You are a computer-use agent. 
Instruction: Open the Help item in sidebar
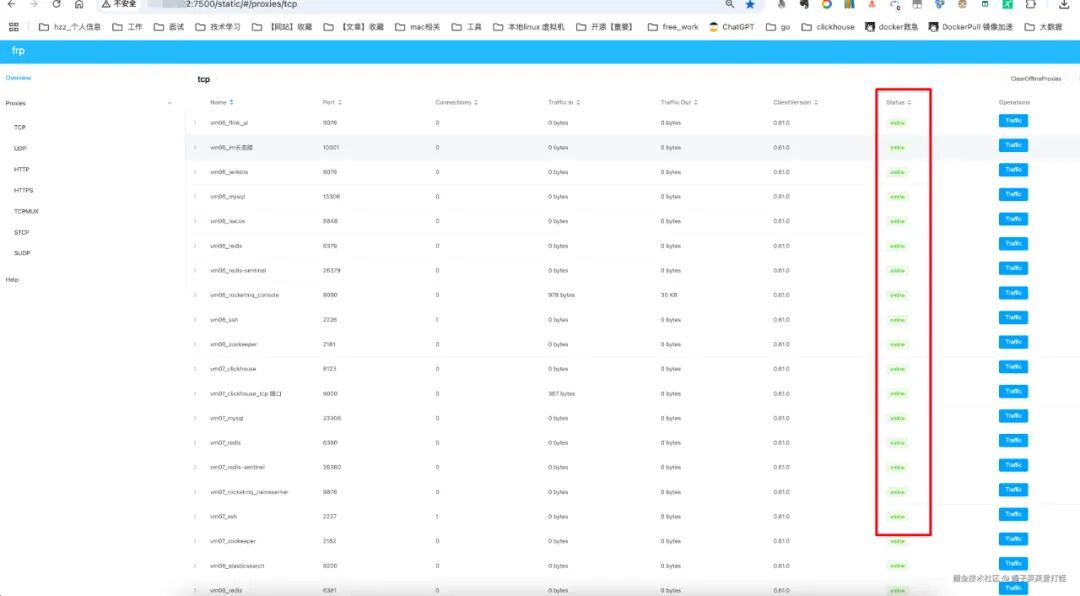(12, 280)
